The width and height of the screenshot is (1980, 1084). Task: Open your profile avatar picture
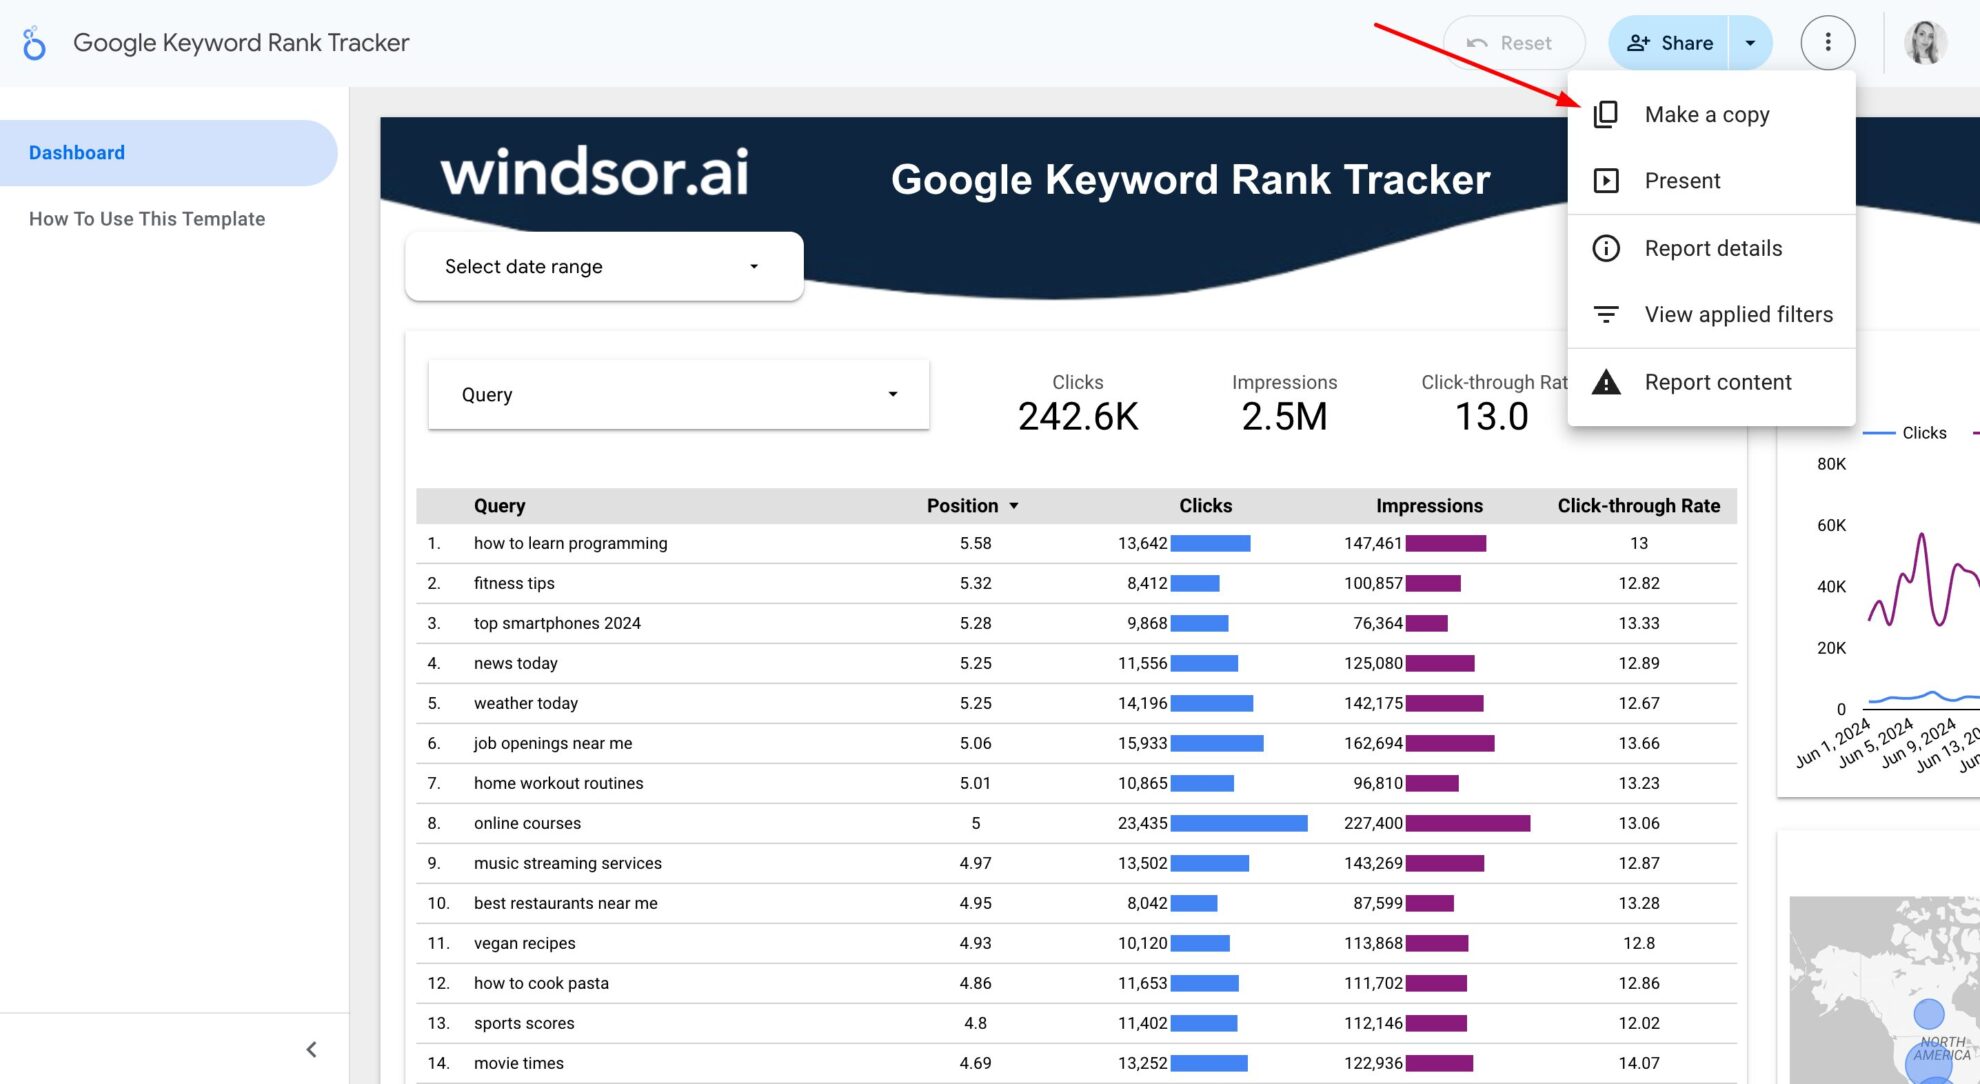pos(1925,42)
